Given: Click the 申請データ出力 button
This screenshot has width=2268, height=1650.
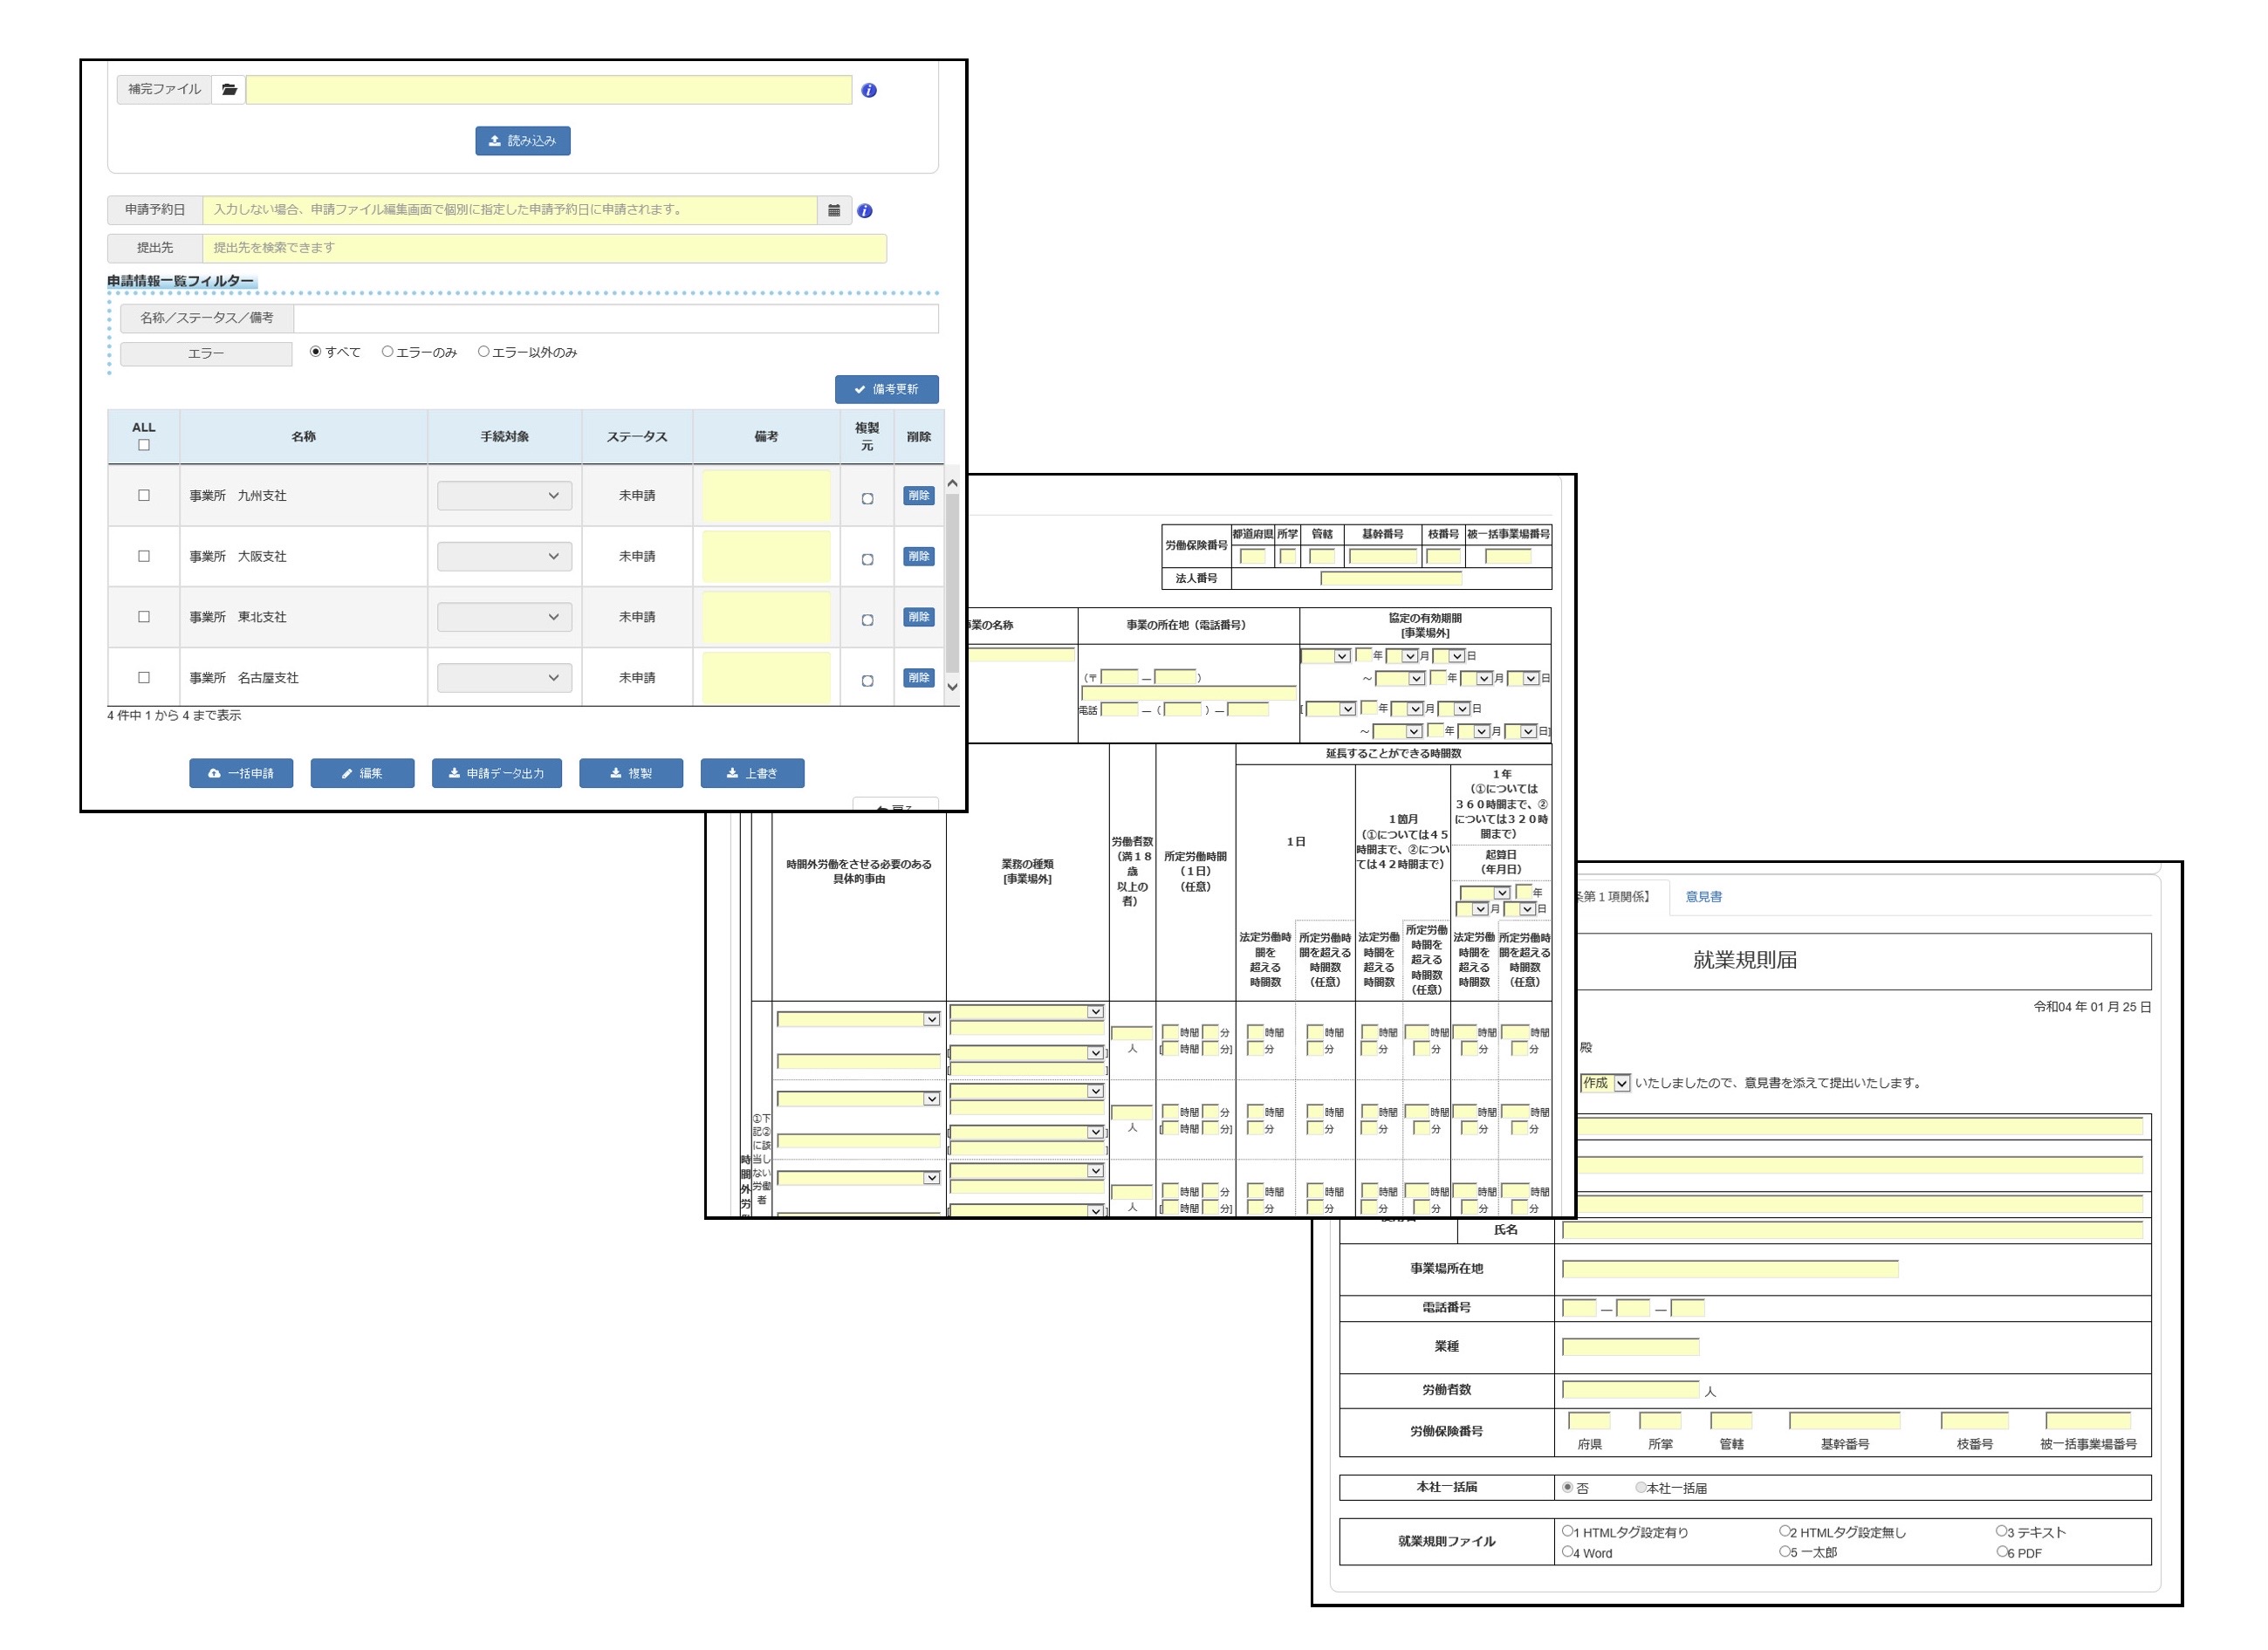Looking at the screenshot, I should coord(496,773).
